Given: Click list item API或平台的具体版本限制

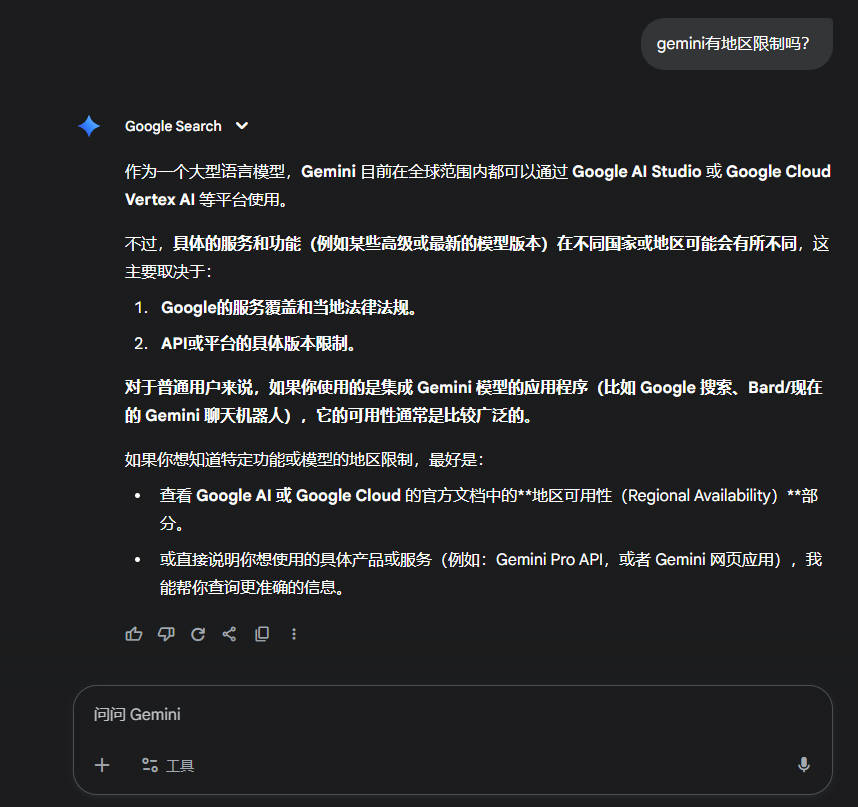Looking at the screenshot, I should click(x=259, y=343).
